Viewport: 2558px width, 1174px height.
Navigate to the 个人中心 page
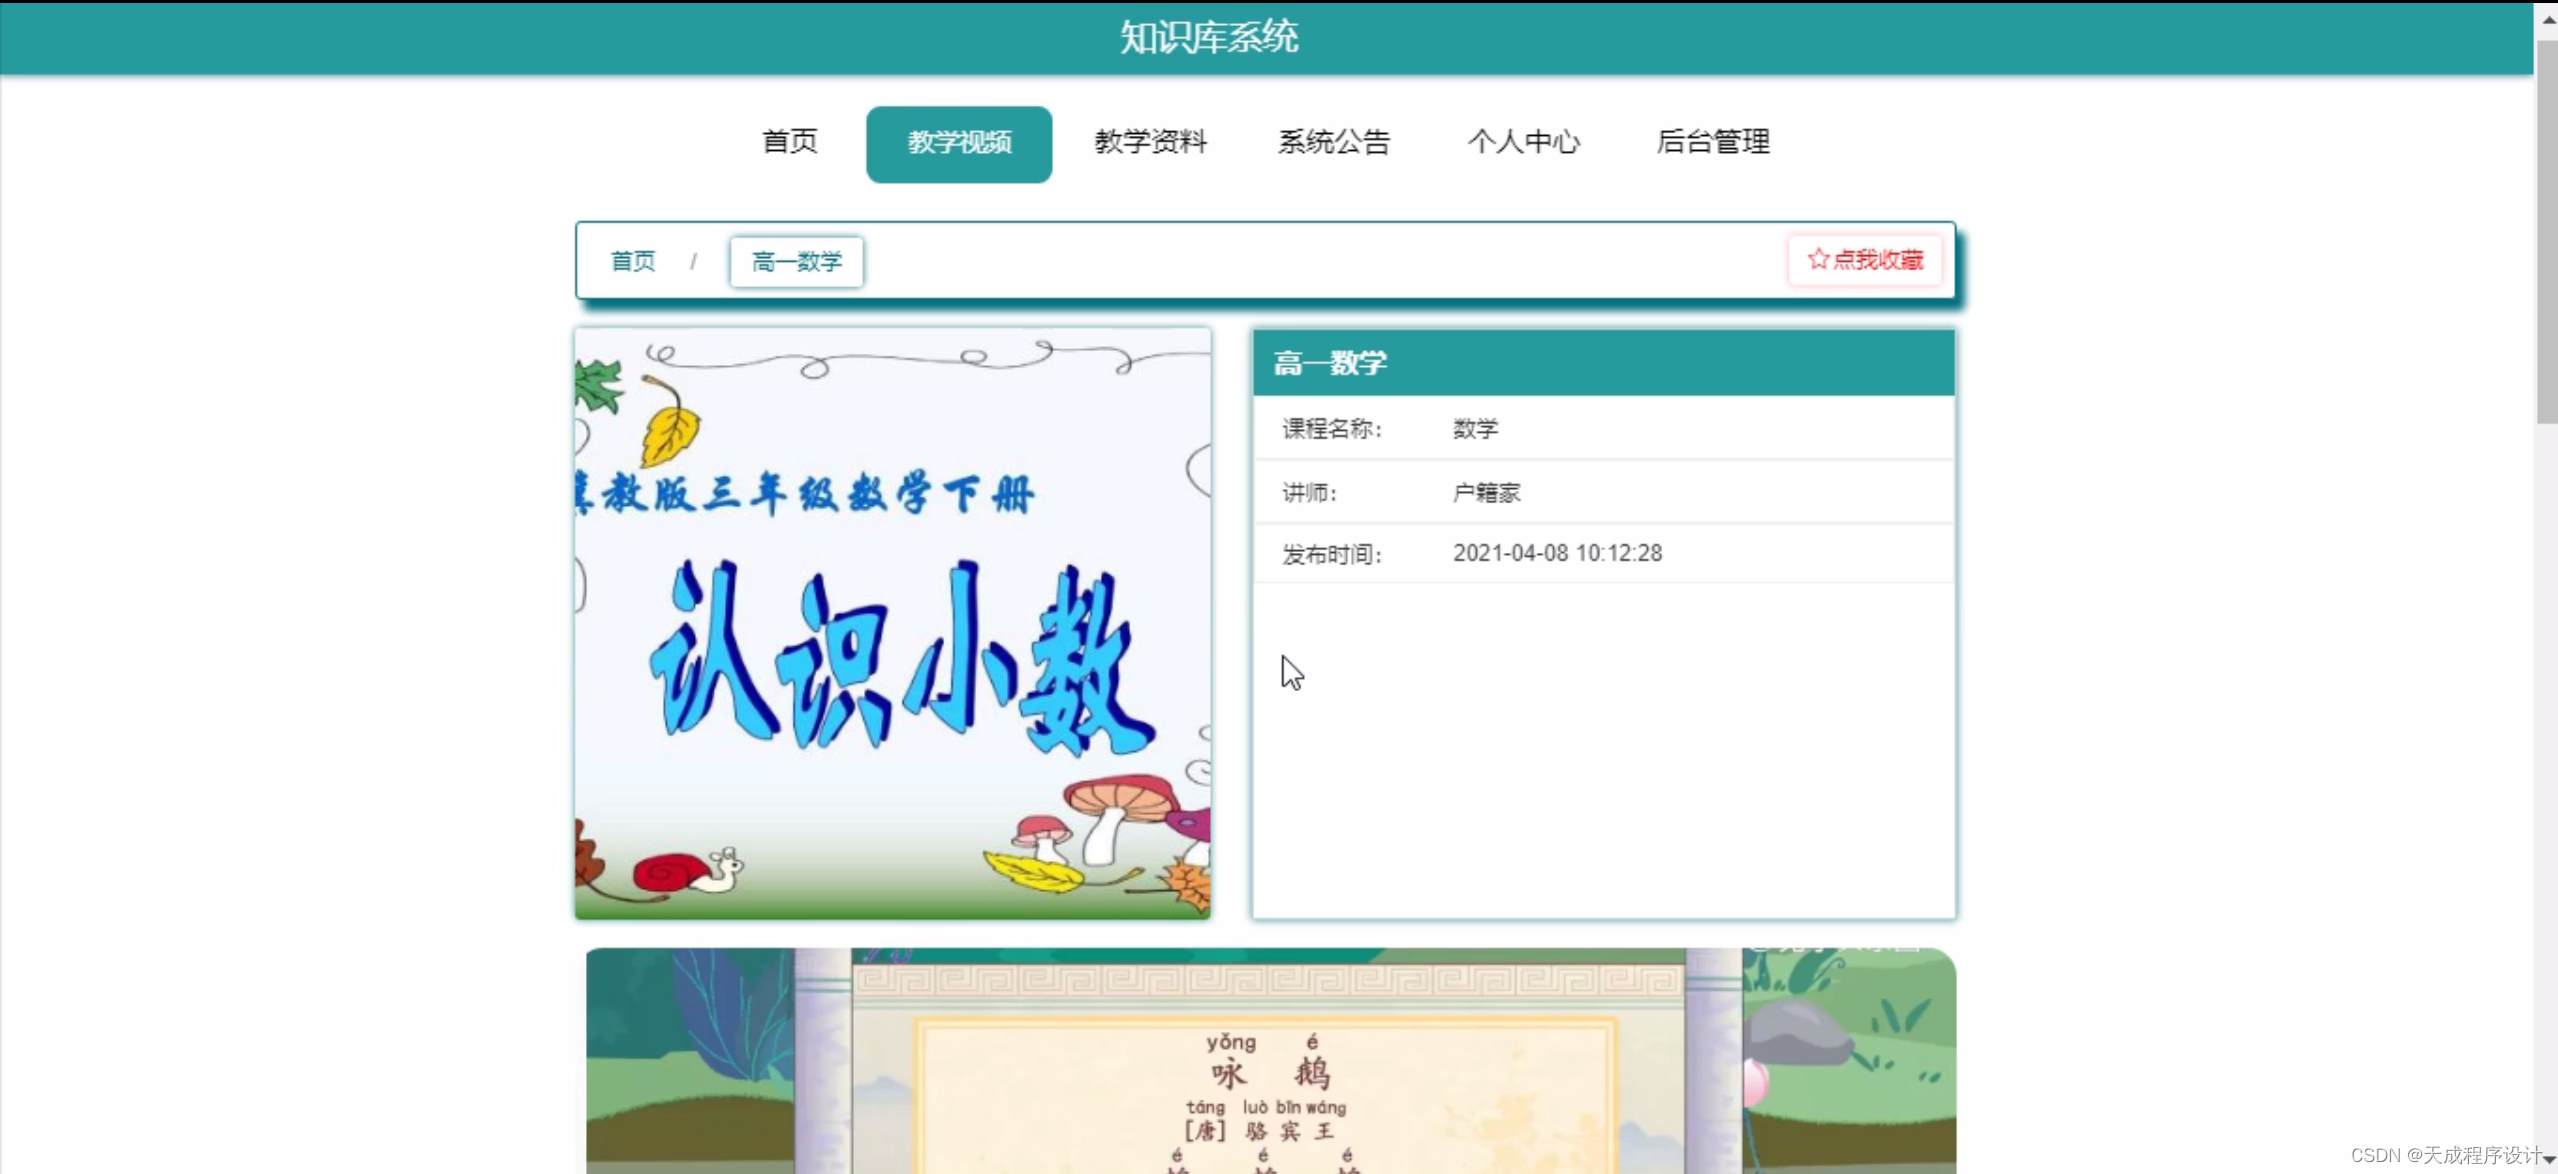[1522, 142]
